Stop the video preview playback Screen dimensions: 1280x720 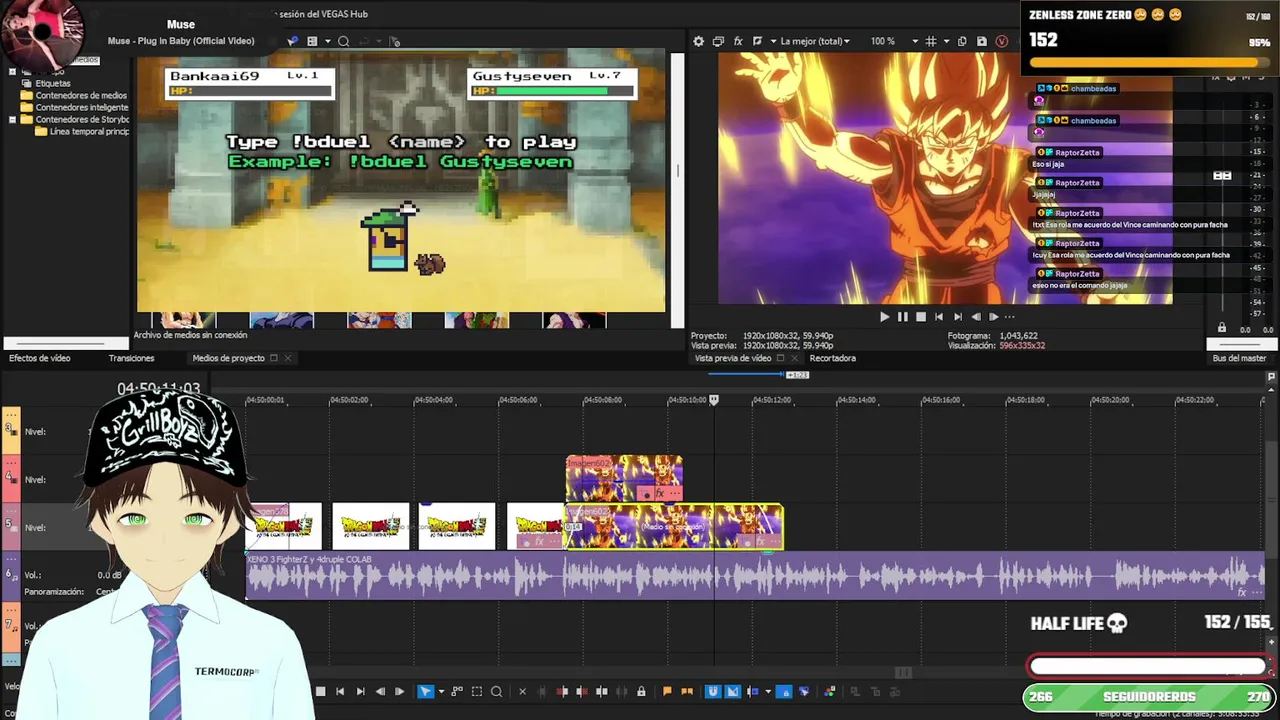tap(921, 317)
